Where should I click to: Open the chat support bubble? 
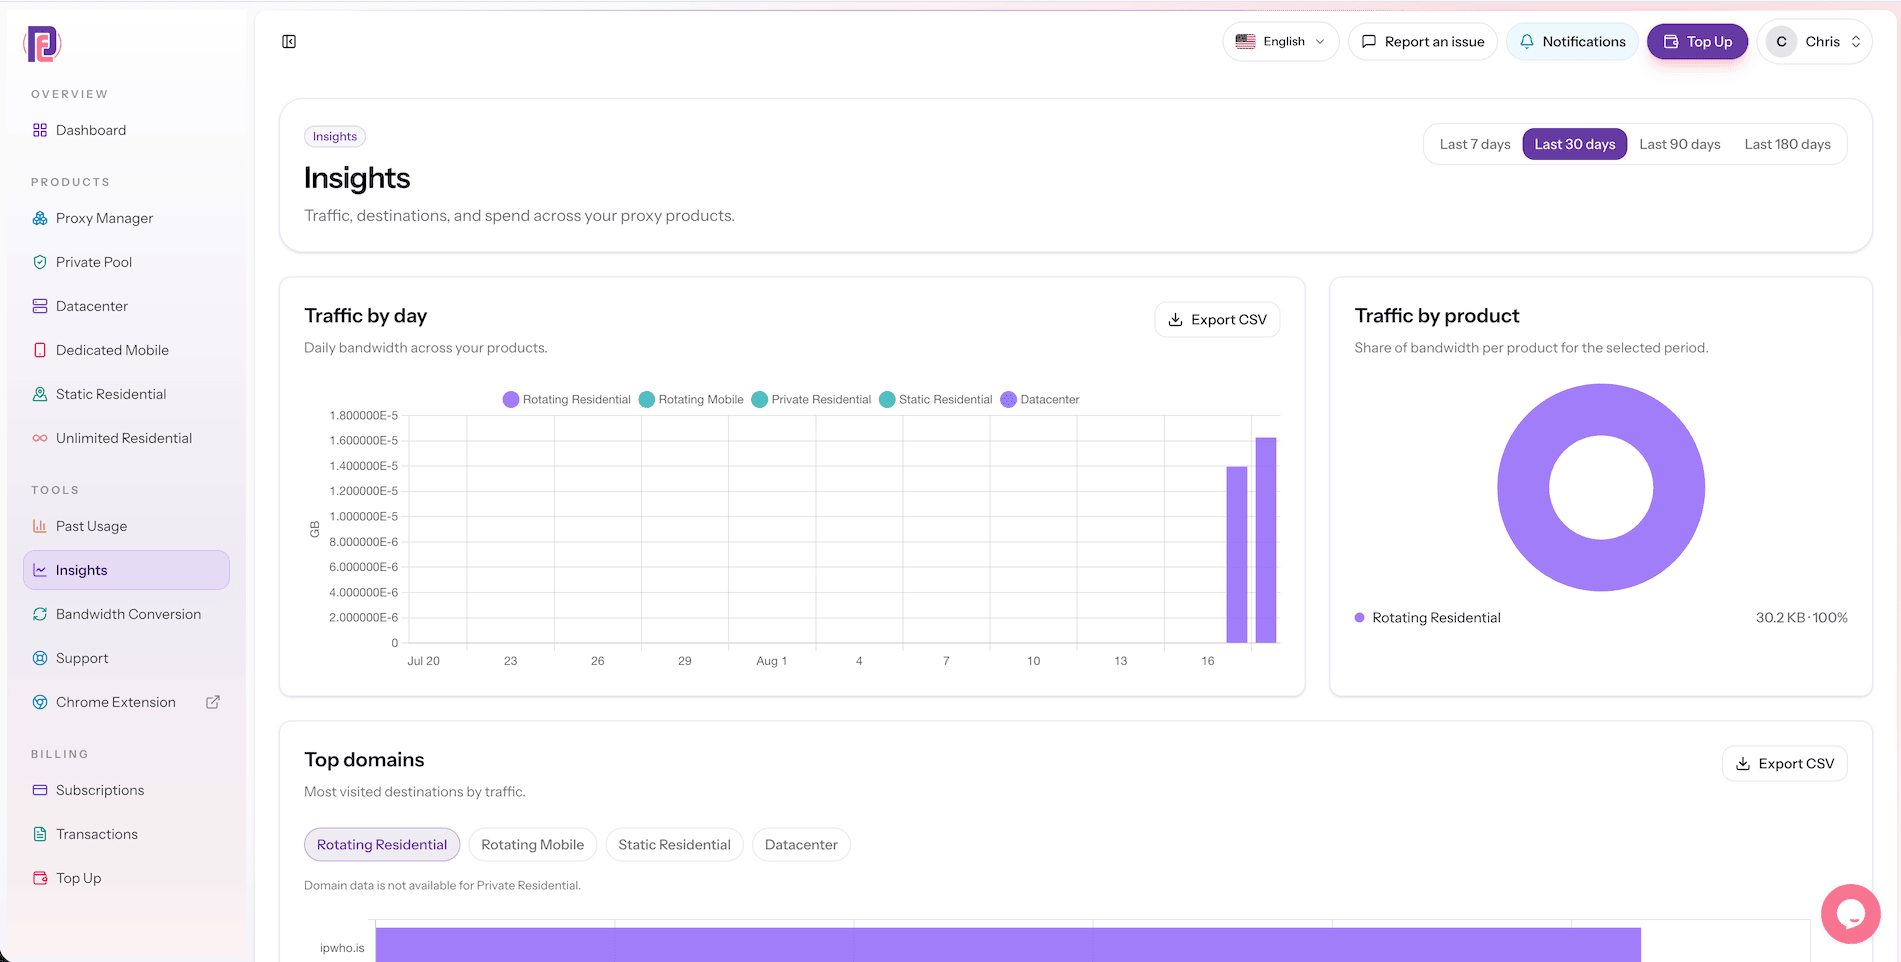pos(1850,913)
